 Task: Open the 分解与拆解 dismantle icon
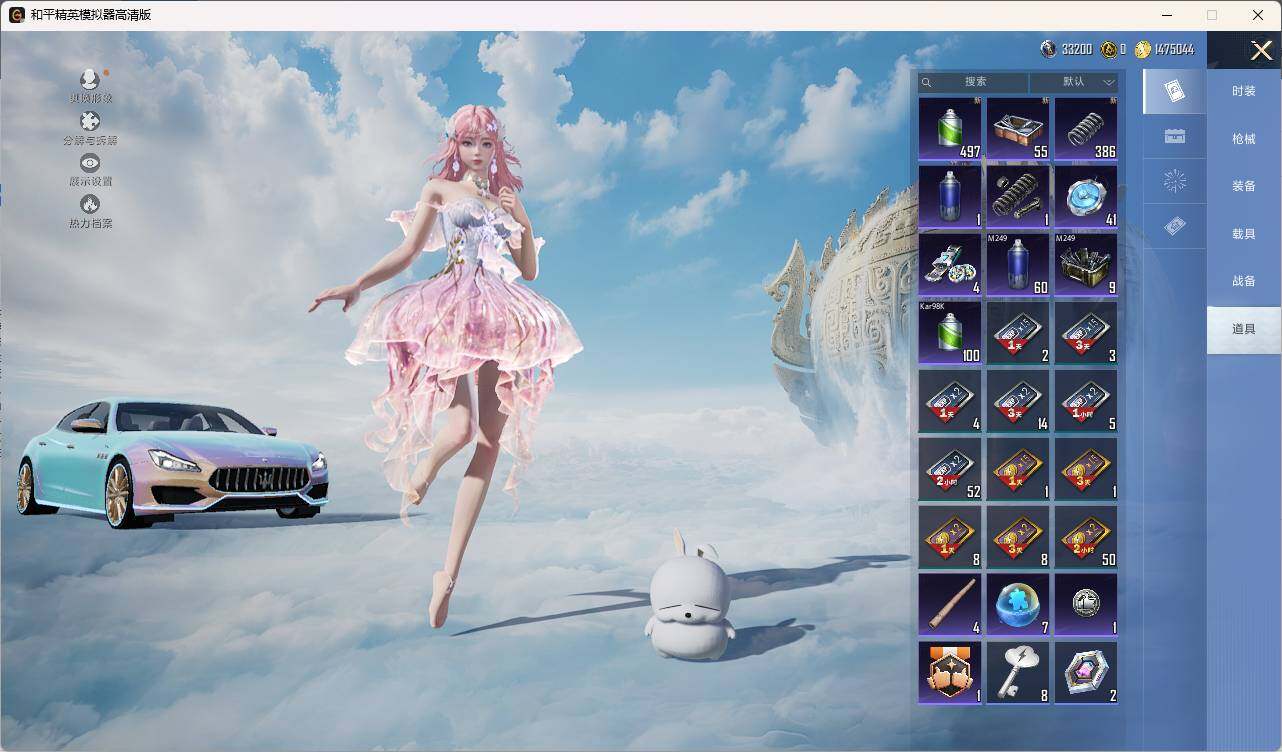tap(90, 121)
